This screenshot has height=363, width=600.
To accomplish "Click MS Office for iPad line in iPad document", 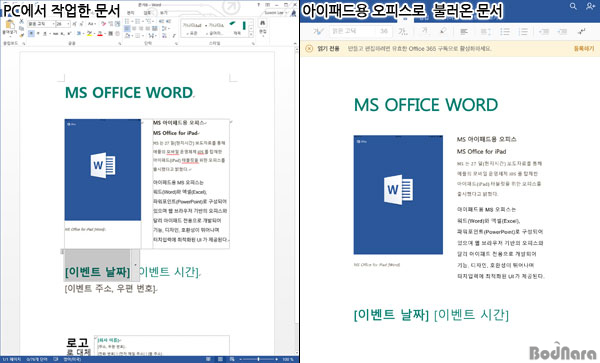I will (481, 151).
